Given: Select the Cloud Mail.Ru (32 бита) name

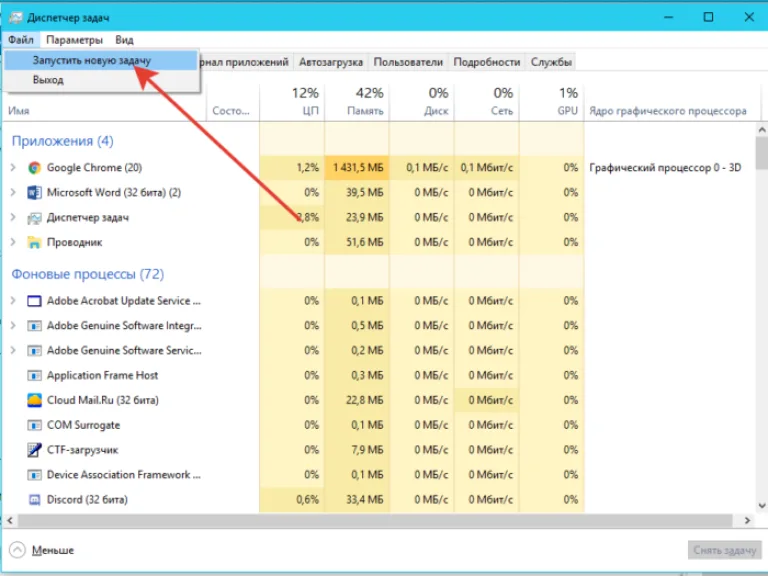Looking at the screenshot, I should tap(103, 400).
